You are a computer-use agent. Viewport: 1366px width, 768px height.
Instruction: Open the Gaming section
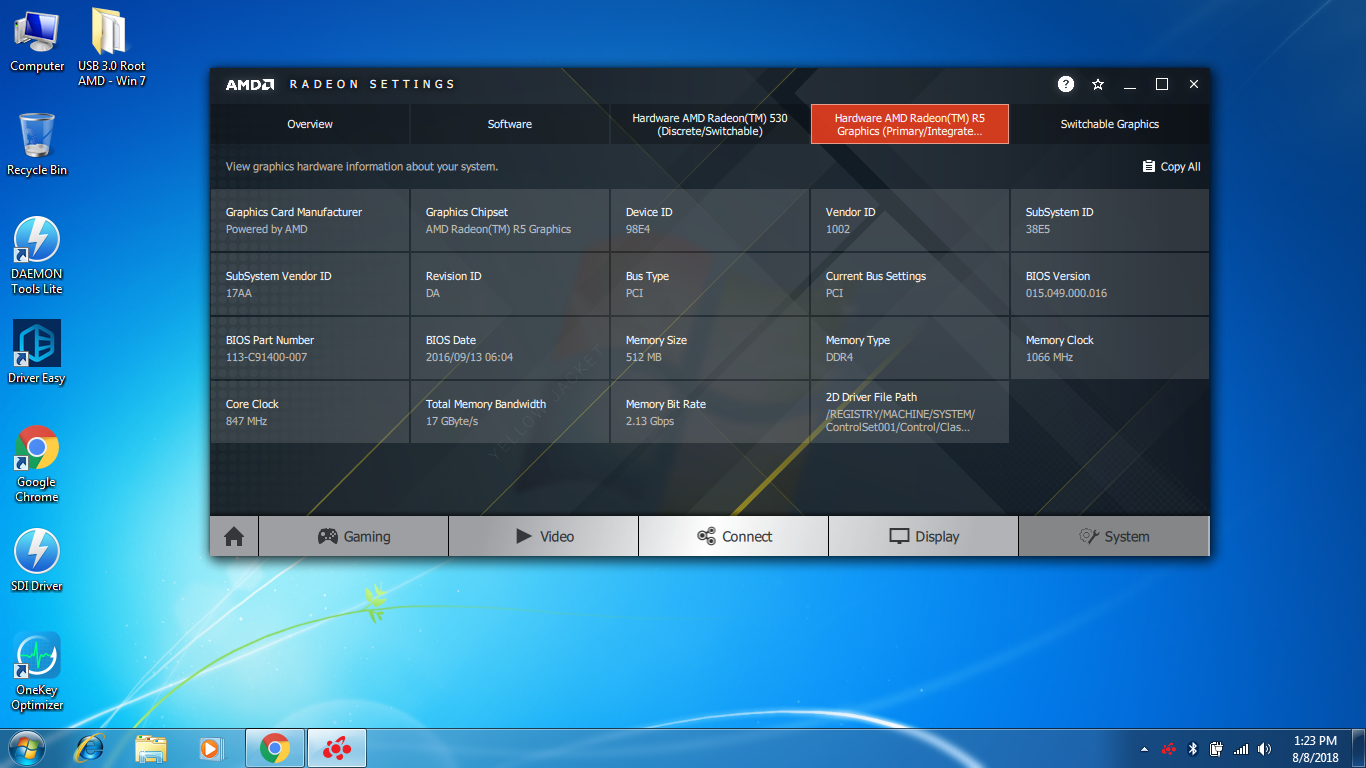(354, 536)
